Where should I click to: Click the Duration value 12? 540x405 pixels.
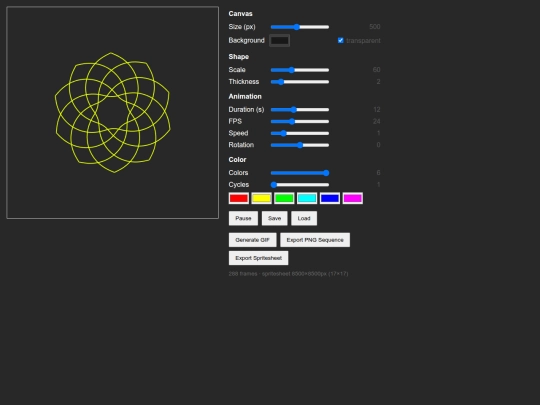377,110
